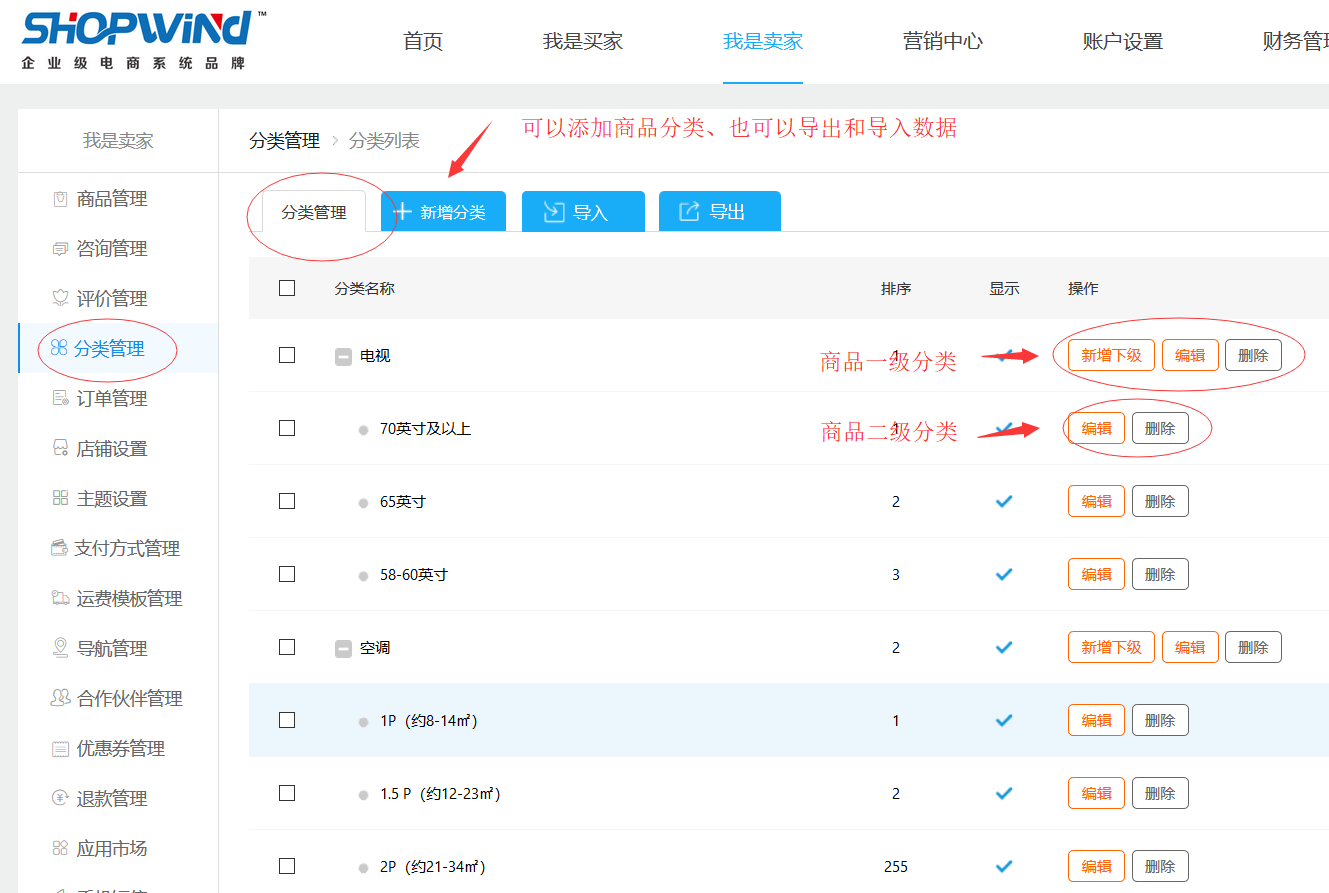
Task: Click the 分类列表 breadcrumb text
Action: click(384, 141)
